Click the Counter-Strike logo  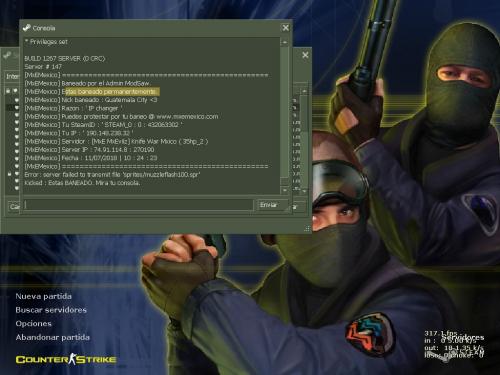66,359
